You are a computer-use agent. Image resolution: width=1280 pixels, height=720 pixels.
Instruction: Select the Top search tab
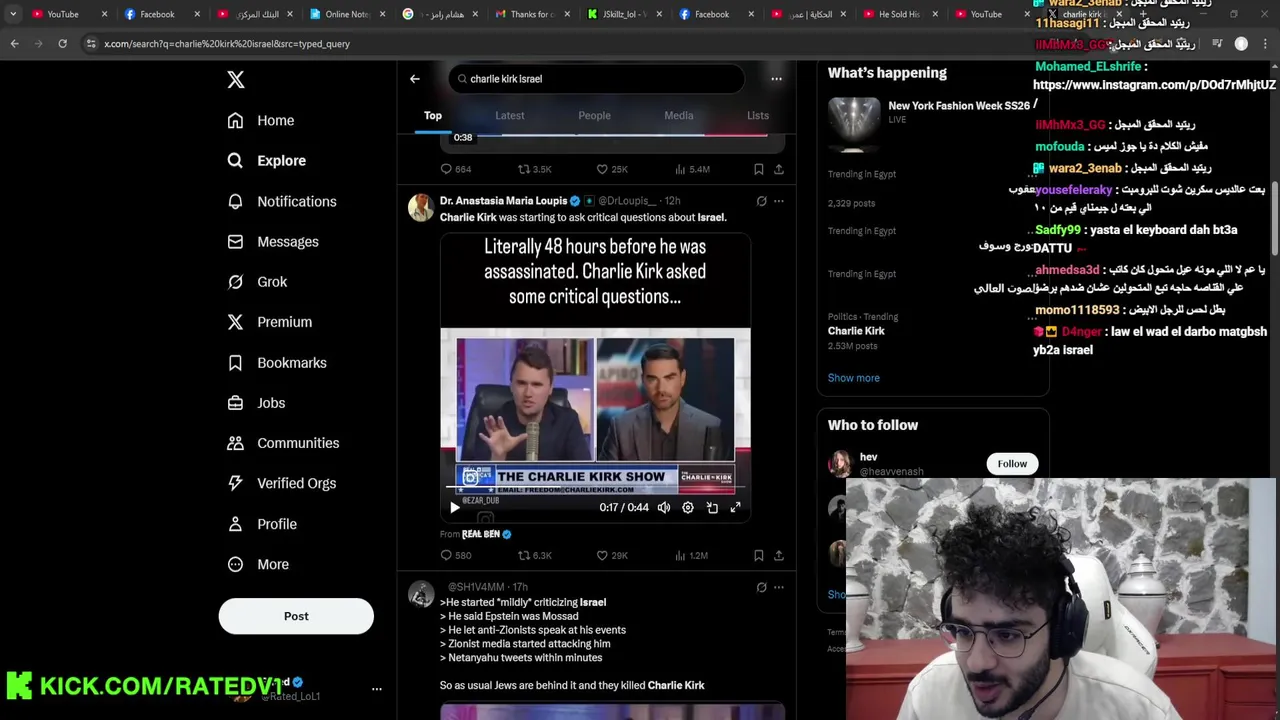[433, 116]
